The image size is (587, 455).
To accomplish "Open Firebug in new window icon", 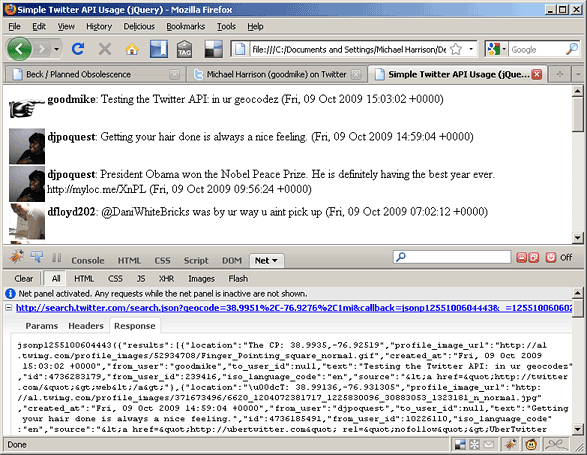I will click(534, 257).
